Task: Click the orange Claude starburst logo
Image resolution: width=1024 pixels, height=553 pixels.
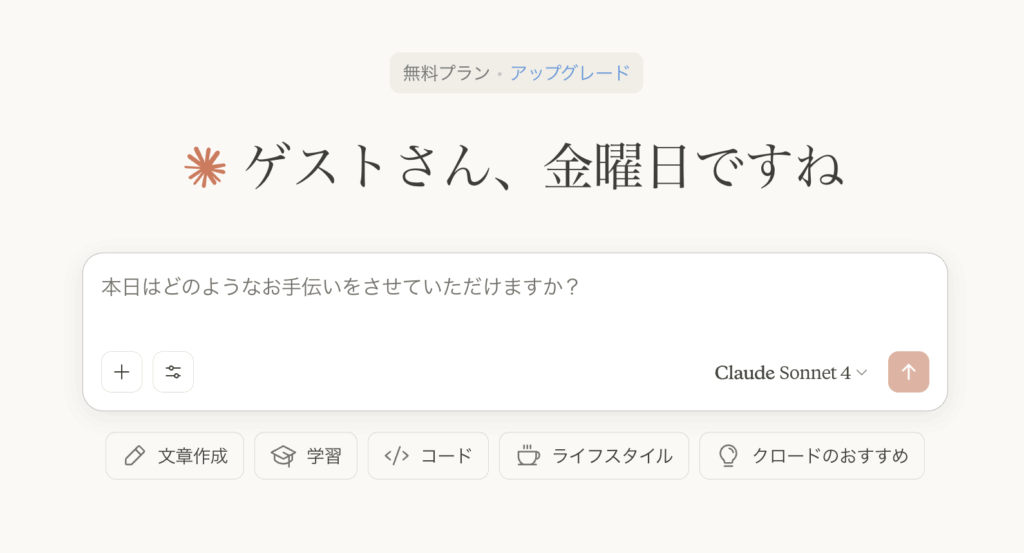Action: [205, 167]
